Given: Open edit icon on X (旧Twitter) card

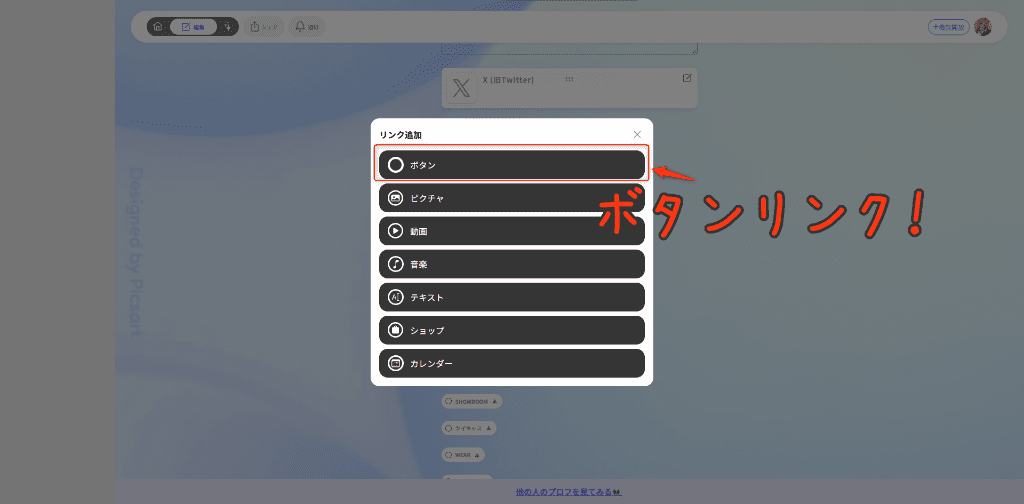Looking at the screenshot, I should click(686, 78).
